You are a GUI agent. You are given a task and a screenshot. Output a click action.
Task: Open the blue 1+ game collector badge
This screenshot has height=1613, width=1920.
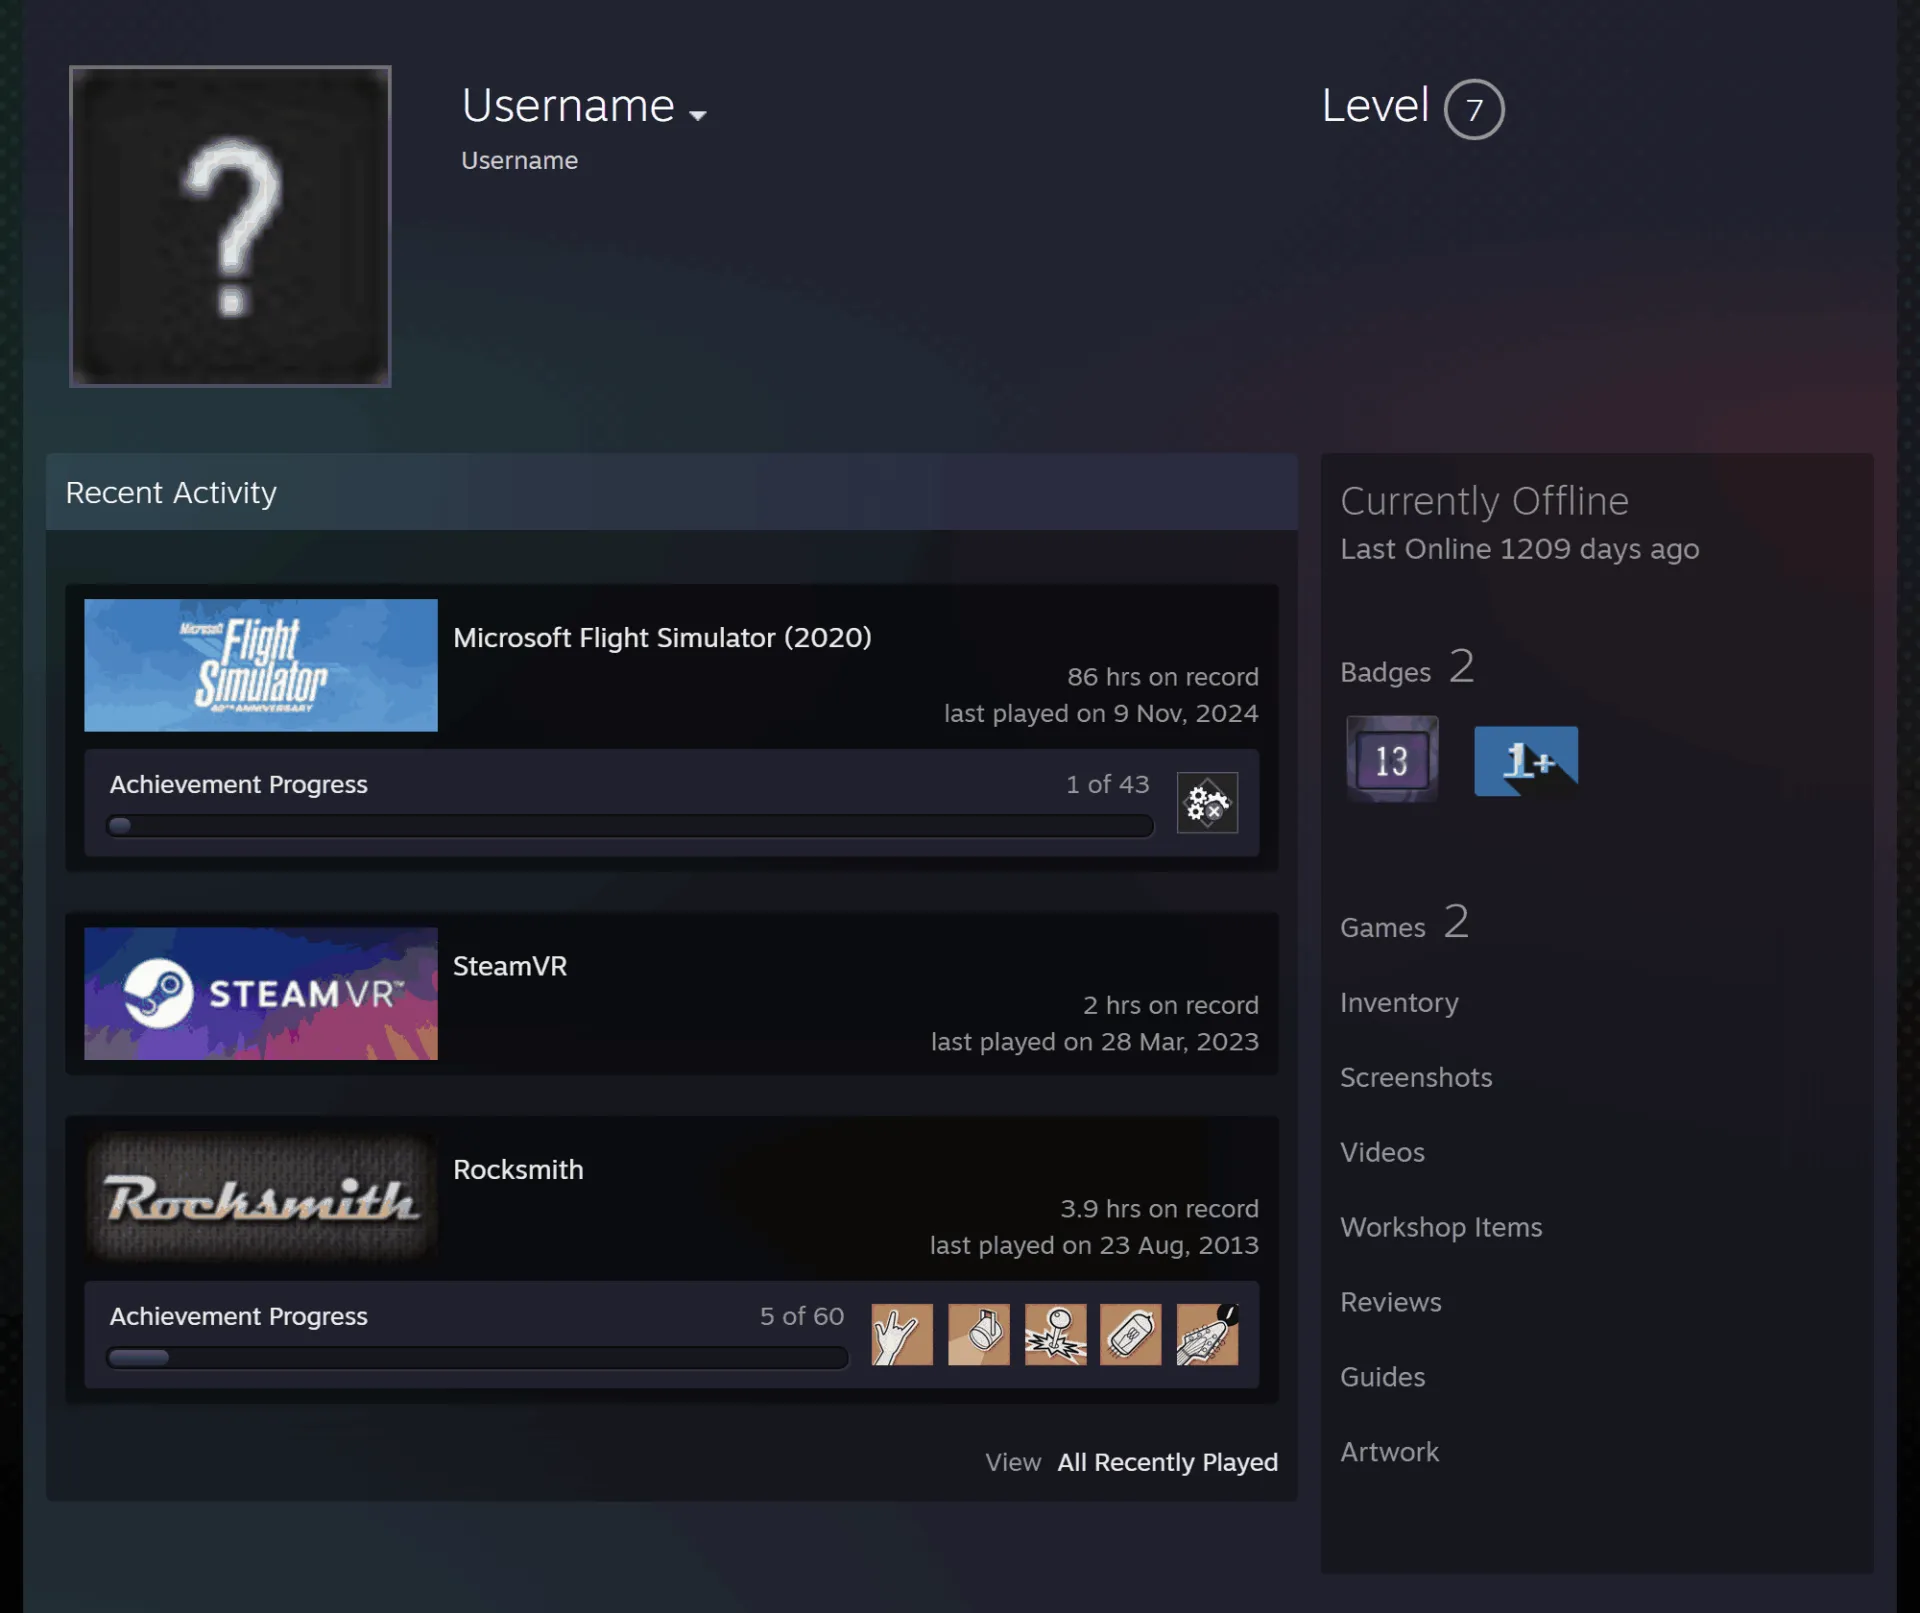pyautogui.click(x=1526, y=761)
